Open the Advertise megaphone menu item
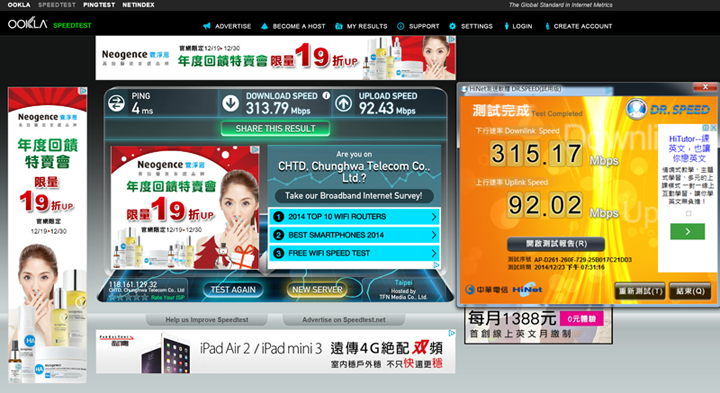The height and width of the screenshot is (393, 720). point(227,26)
